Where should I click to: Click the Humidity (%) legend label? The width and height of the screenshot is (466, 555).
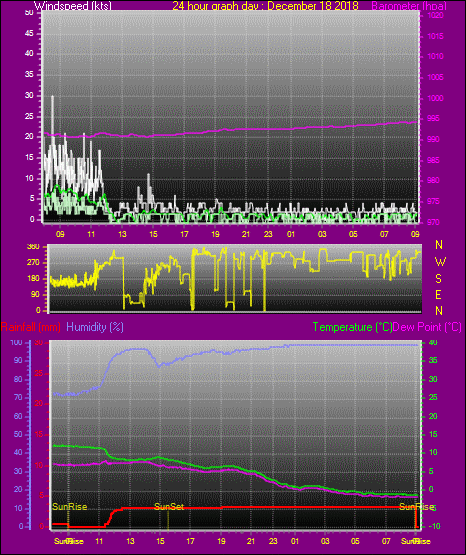(x=95, y=327)
